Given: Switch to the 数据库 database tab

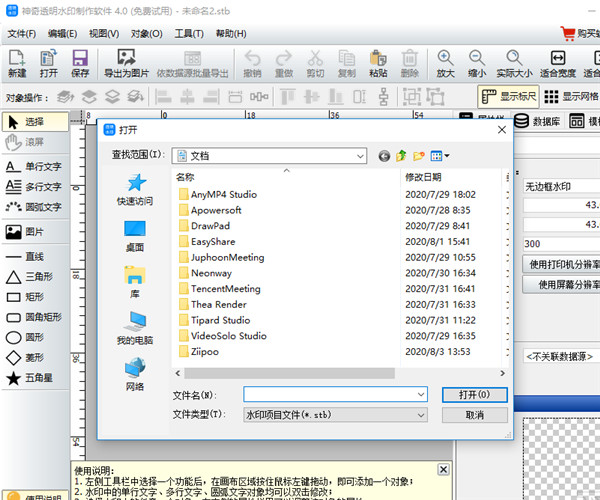Looking at the screenshot, I should tap(537, 121).
